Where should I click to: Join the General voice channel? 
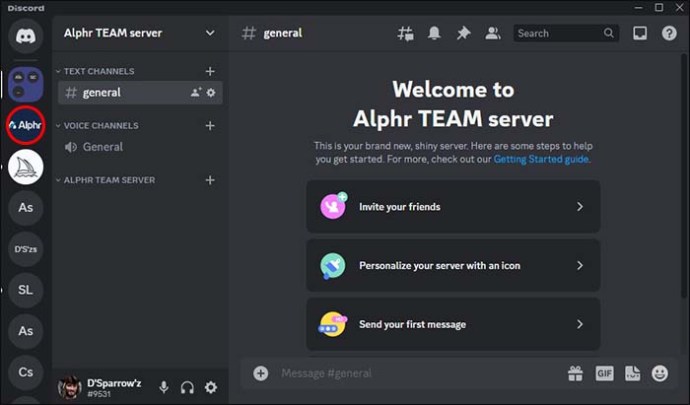pos(102,147)
